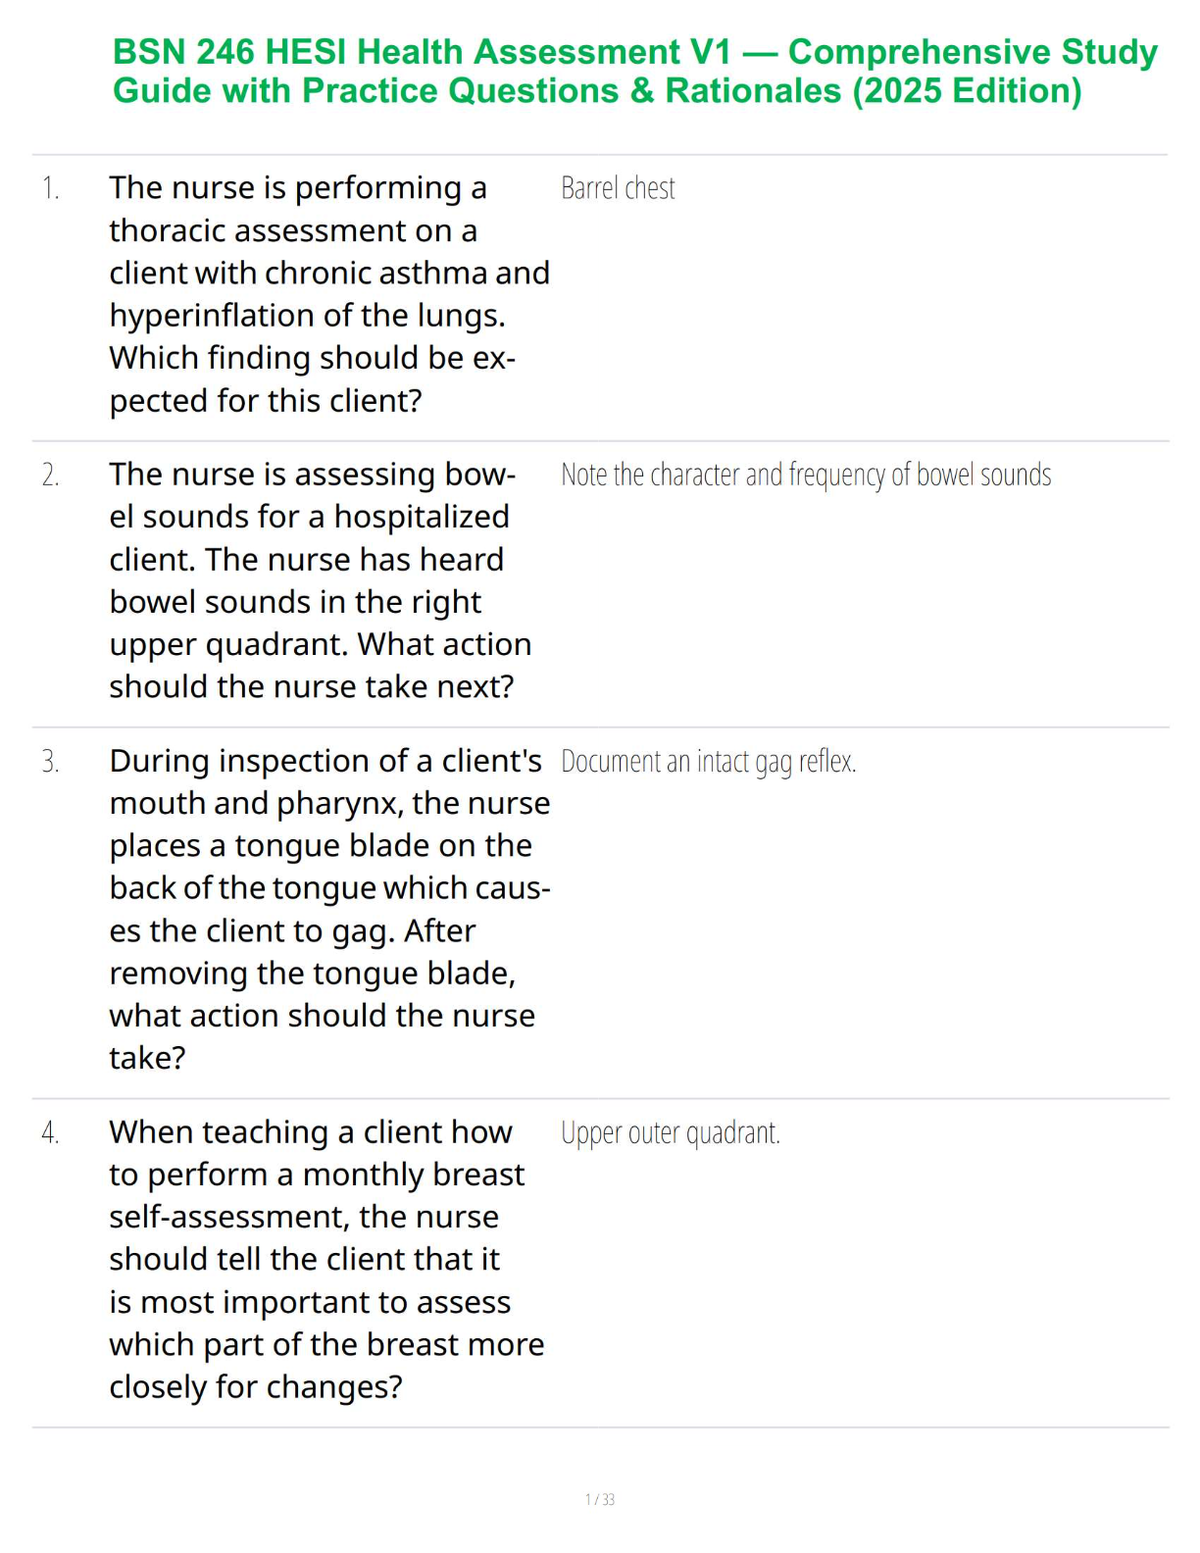The image size is (1200, 1553).
Task: Click the page number 1 / 33 footer
Action: click(x=600, y=1499)
